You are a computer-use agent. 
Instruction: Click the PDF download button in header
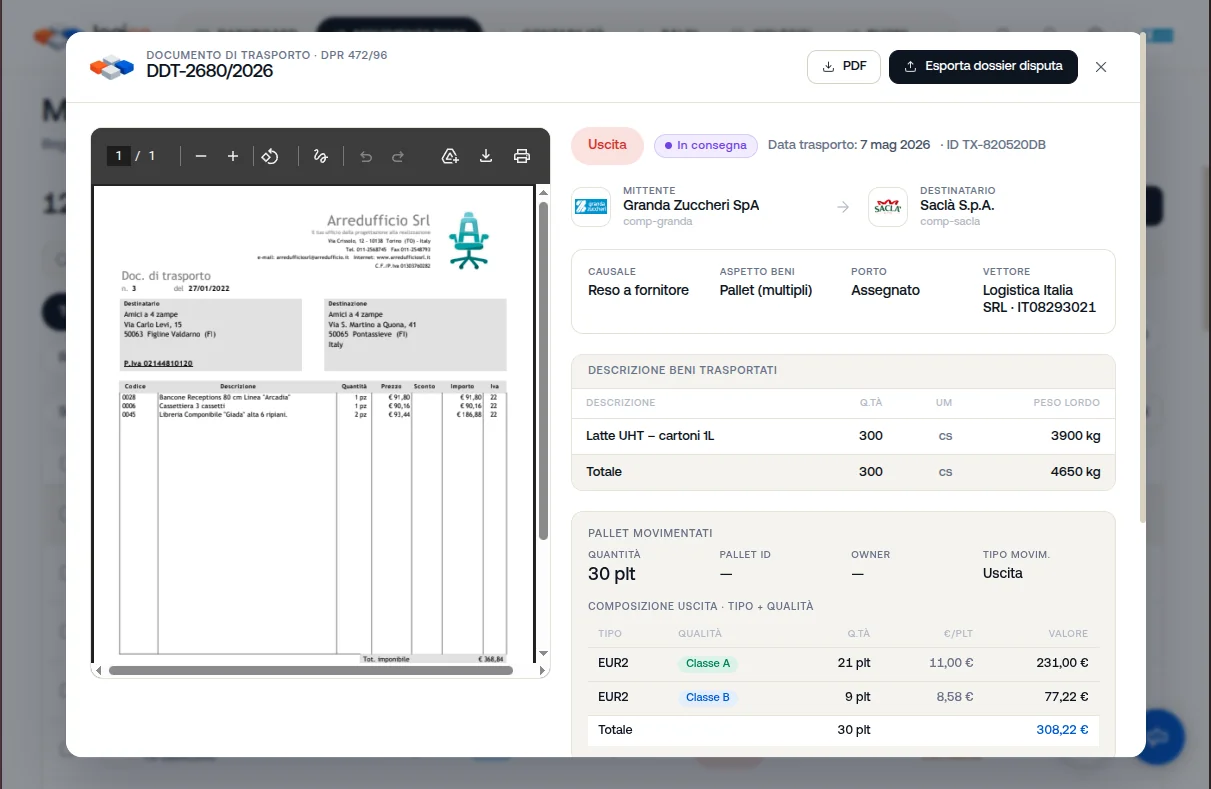844,67
